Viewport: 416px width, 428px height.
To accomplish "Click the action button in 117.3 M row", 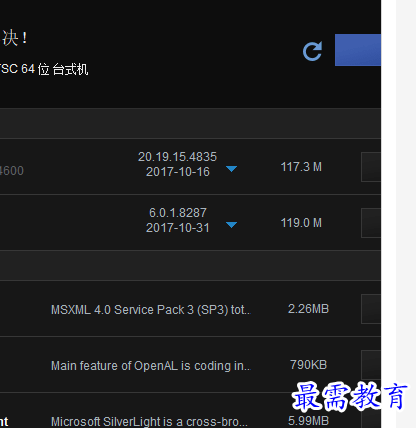I will [371, 167].
